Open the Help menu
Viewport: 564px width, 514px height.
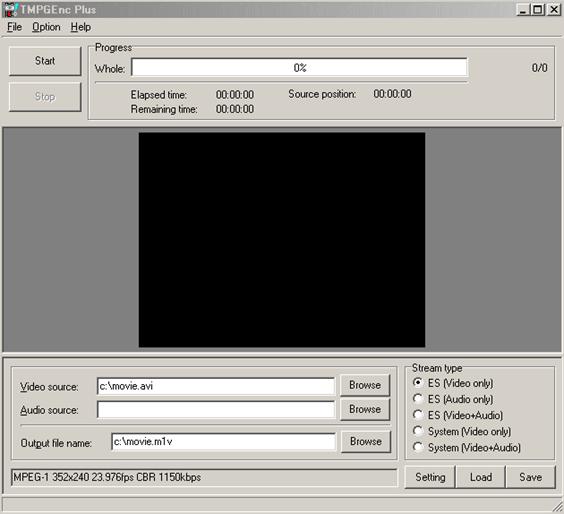pyautogui.click(x=81, y=27)
